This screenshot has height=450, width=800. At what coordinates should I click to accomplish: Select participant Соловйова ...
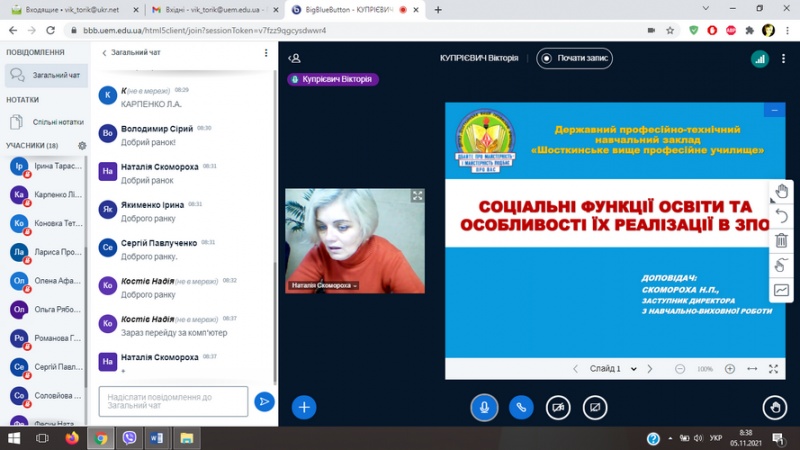click(46, 395)
